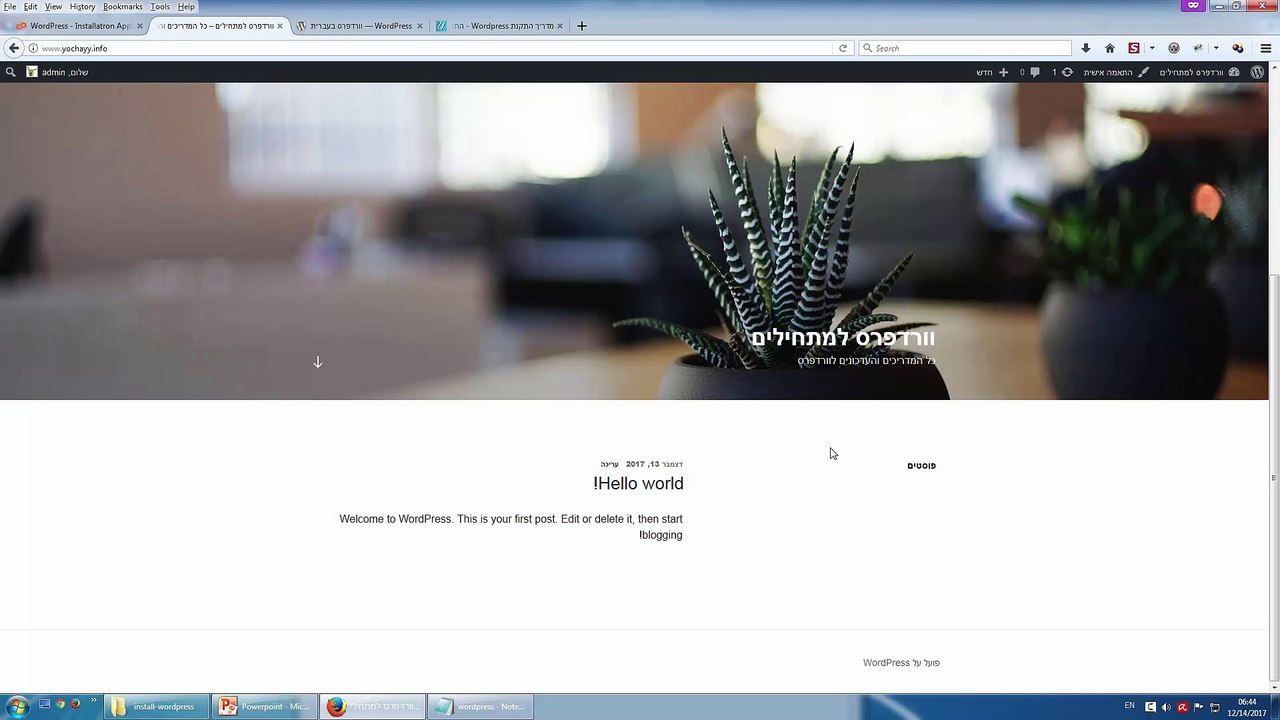Open the Help menu
Image resolution: width=1280 pixels, height=720 pixels.
[x=186, y=7]
